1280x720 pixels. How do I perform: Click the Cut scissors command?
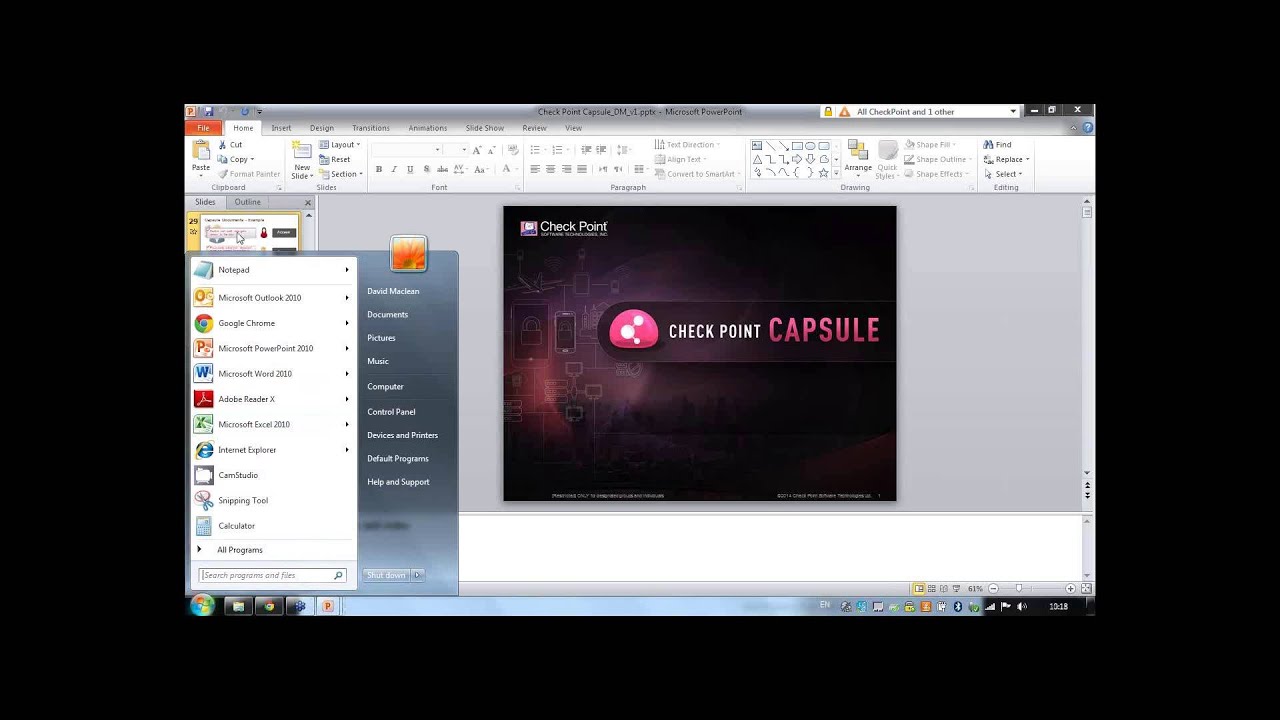pyautogui.click(x=230, y=145)
